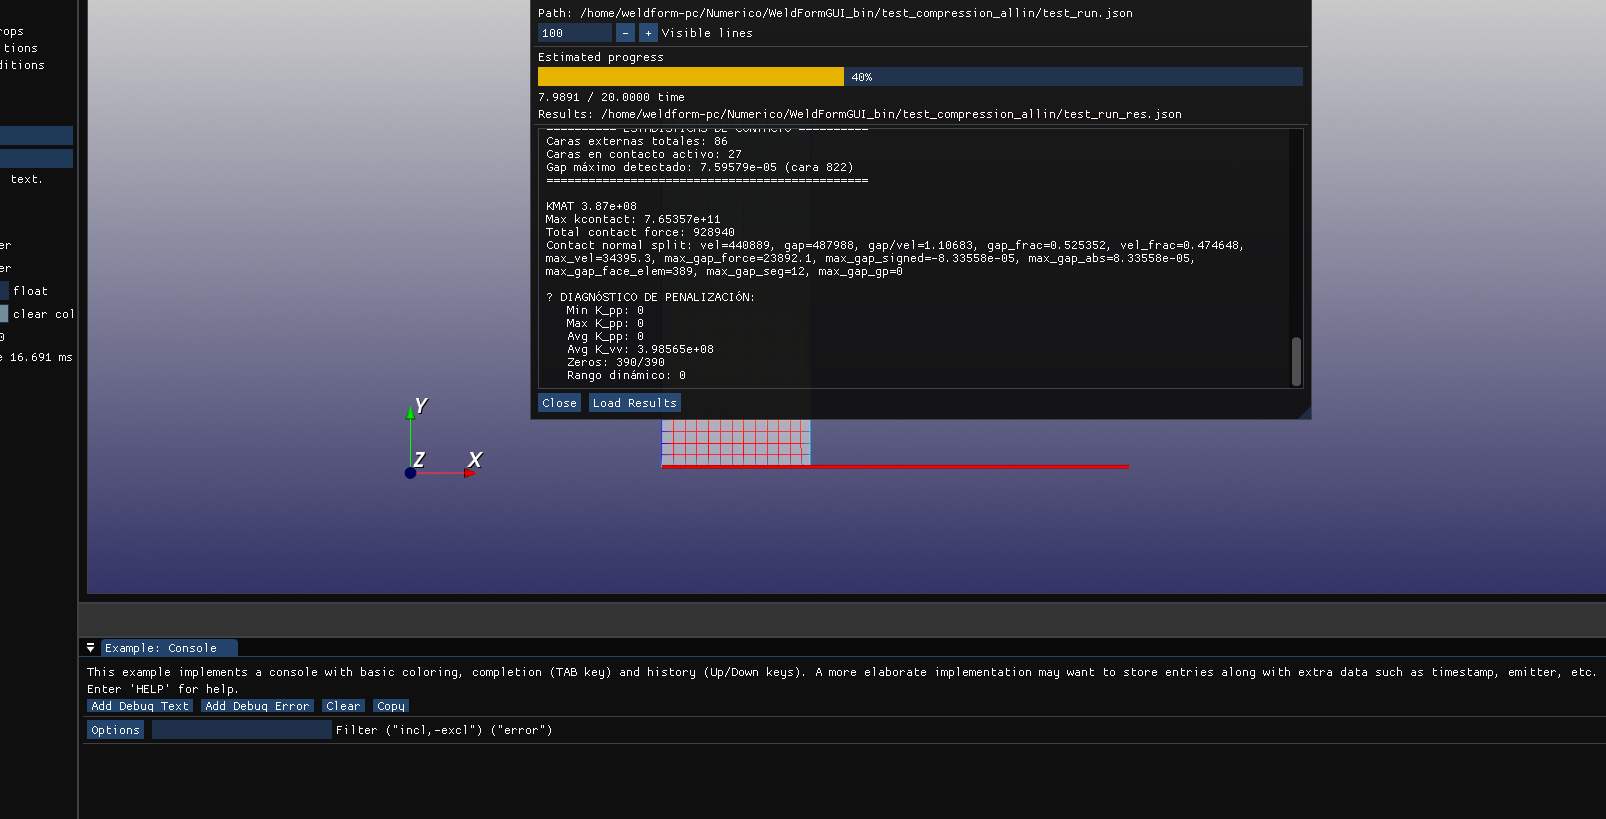Copy the console contents
1606x819 pixels.
(390, 706)
